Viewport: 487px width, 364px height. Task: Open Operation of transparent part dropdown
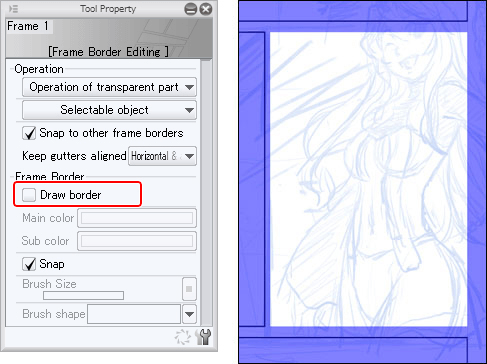point(109,87)
